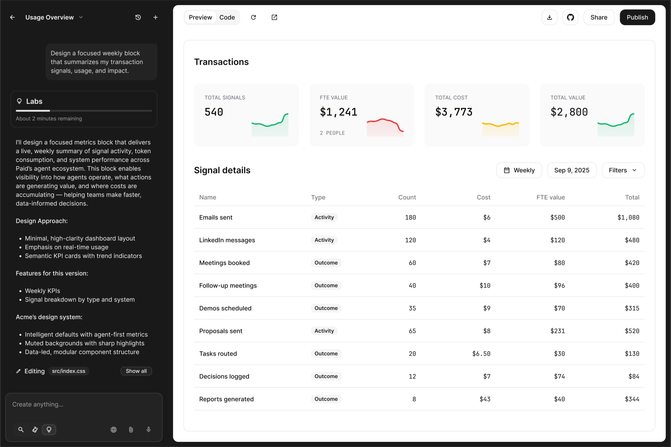This screenshot has height=447, width=672.
Task: Click the $6.50 cost for Tasks routed
Action: coord(481,354)
